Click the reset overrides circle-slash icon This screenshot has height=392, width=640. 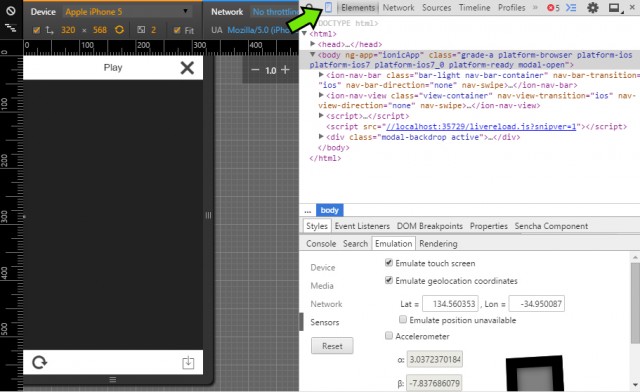[11, 11]
